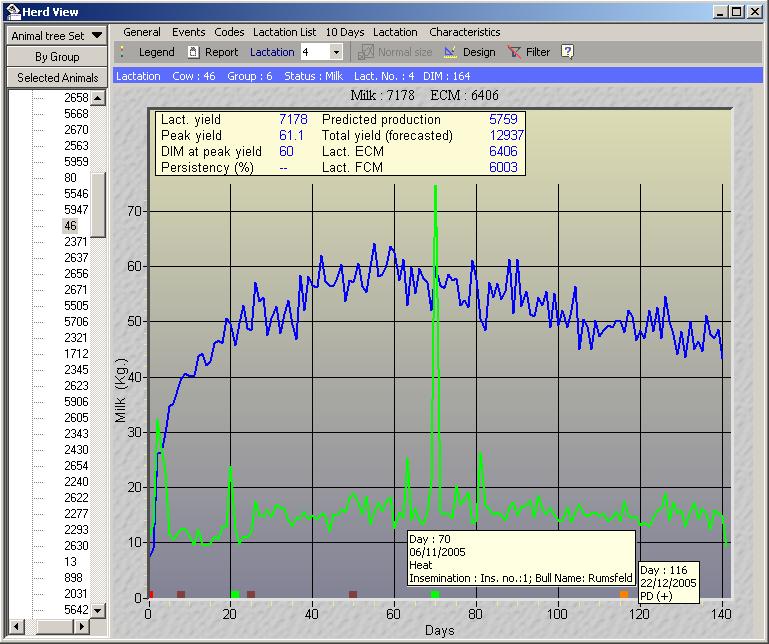Click the Day 70 Heat tooltip
The width and height of the screenshot is (769, 644).
click(x=521, y=558)
